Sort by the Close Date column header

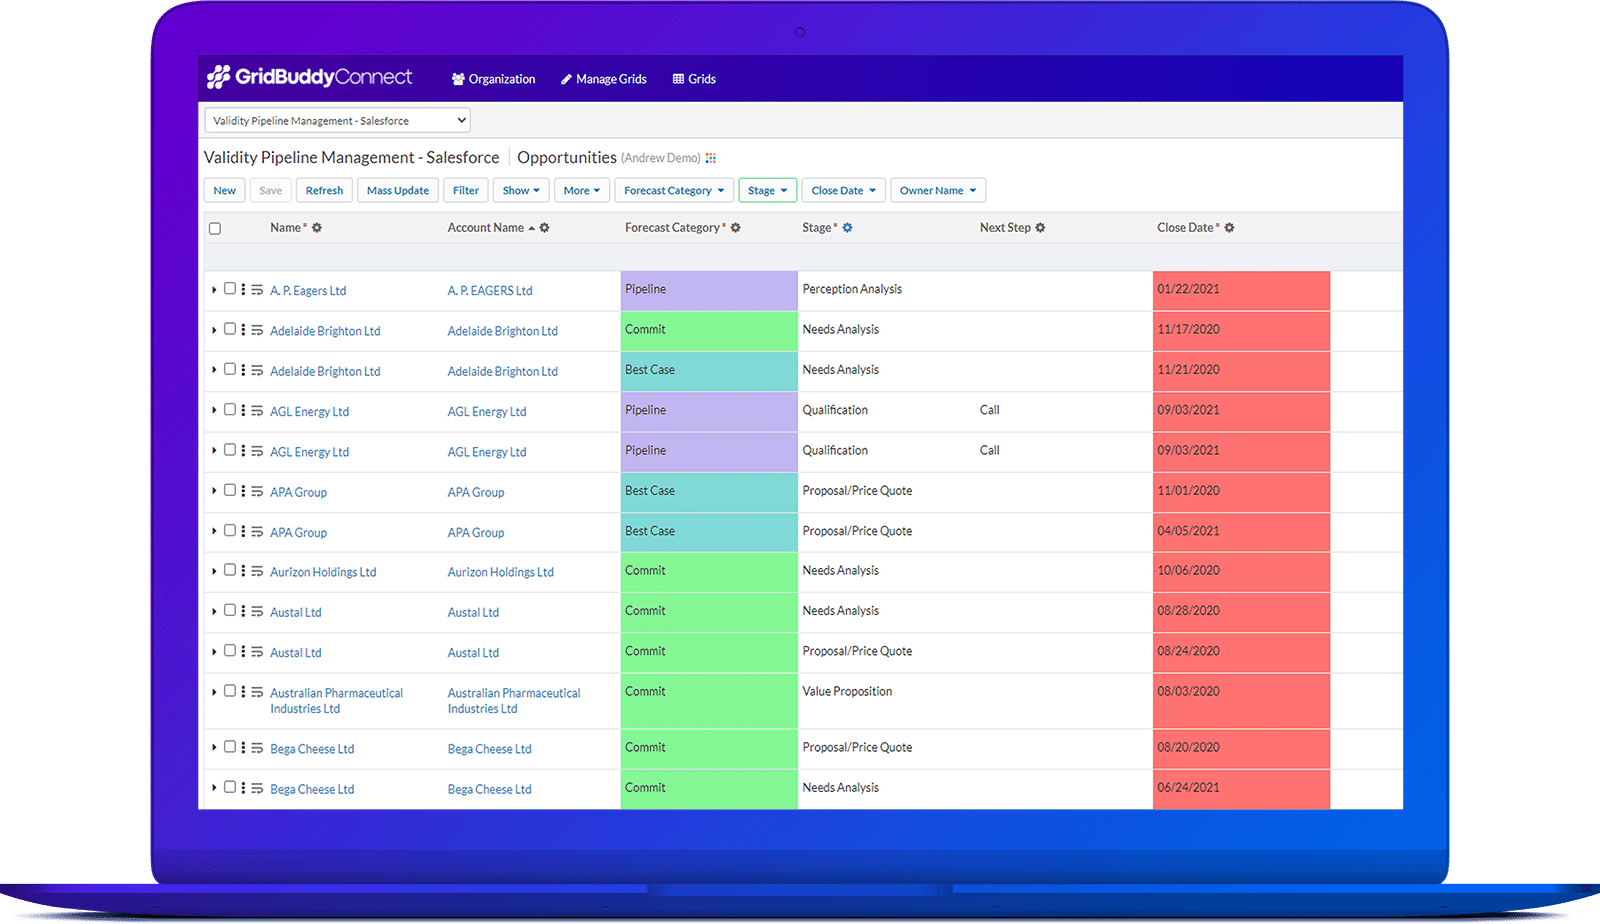click(x=1188, y=228)
